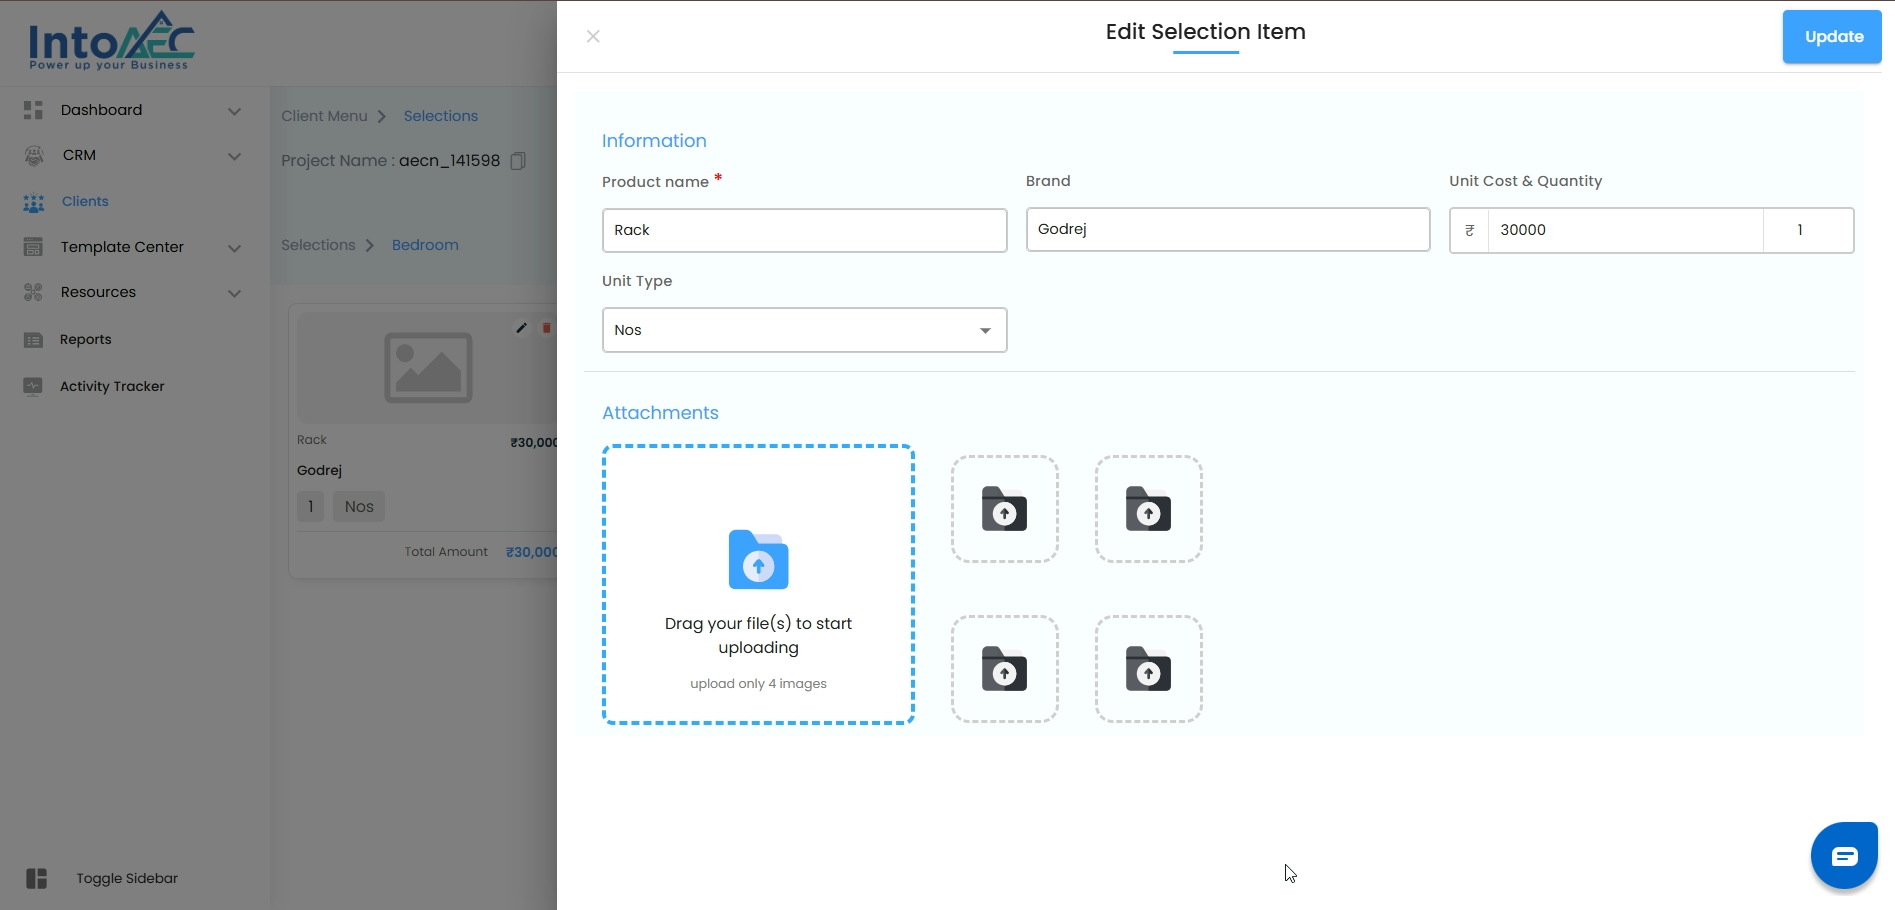Open the Clients menu item
The image size is (1895, 910).
[85, 201]
